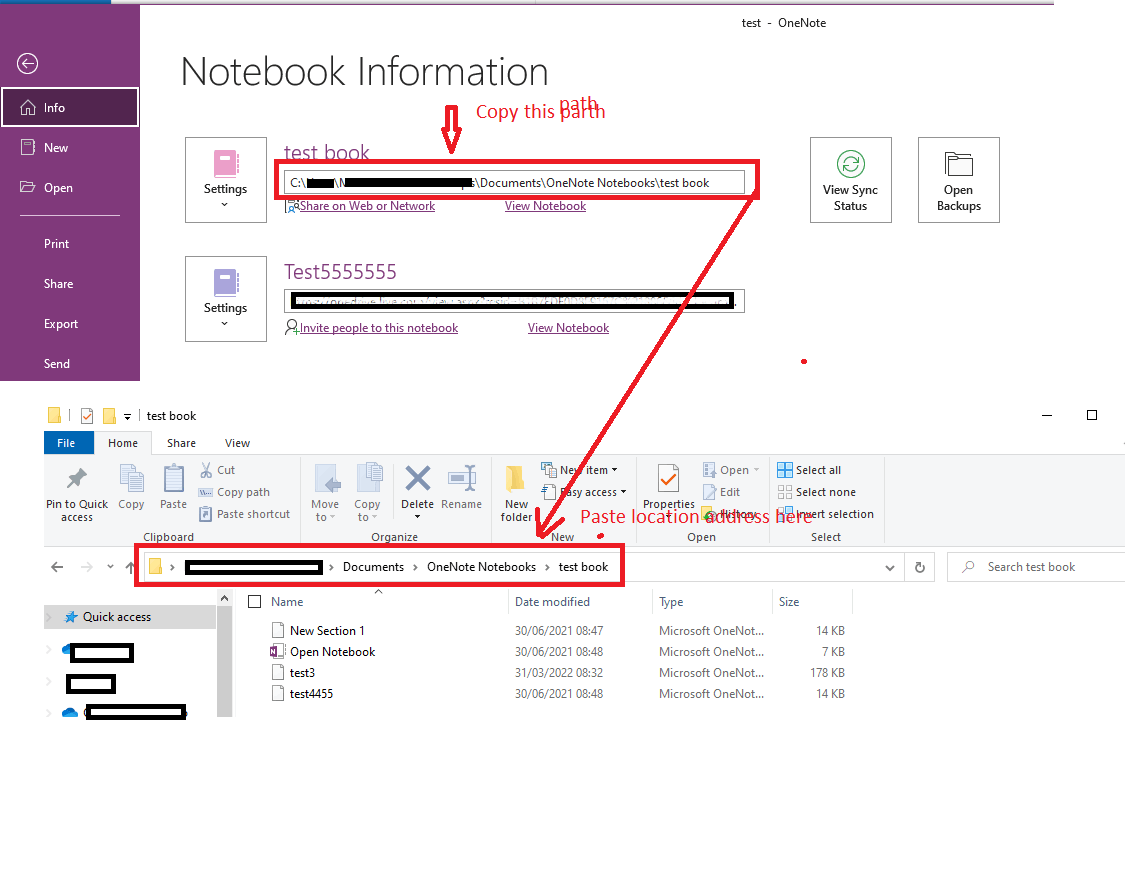The height and width of the screenshot is (878, 1148).
Task: Select the test3 file
Action: click(302, 673)
